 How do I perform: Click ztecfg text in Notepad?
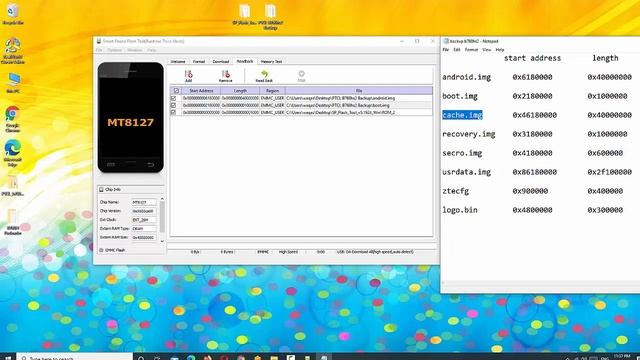pos(456,191)
